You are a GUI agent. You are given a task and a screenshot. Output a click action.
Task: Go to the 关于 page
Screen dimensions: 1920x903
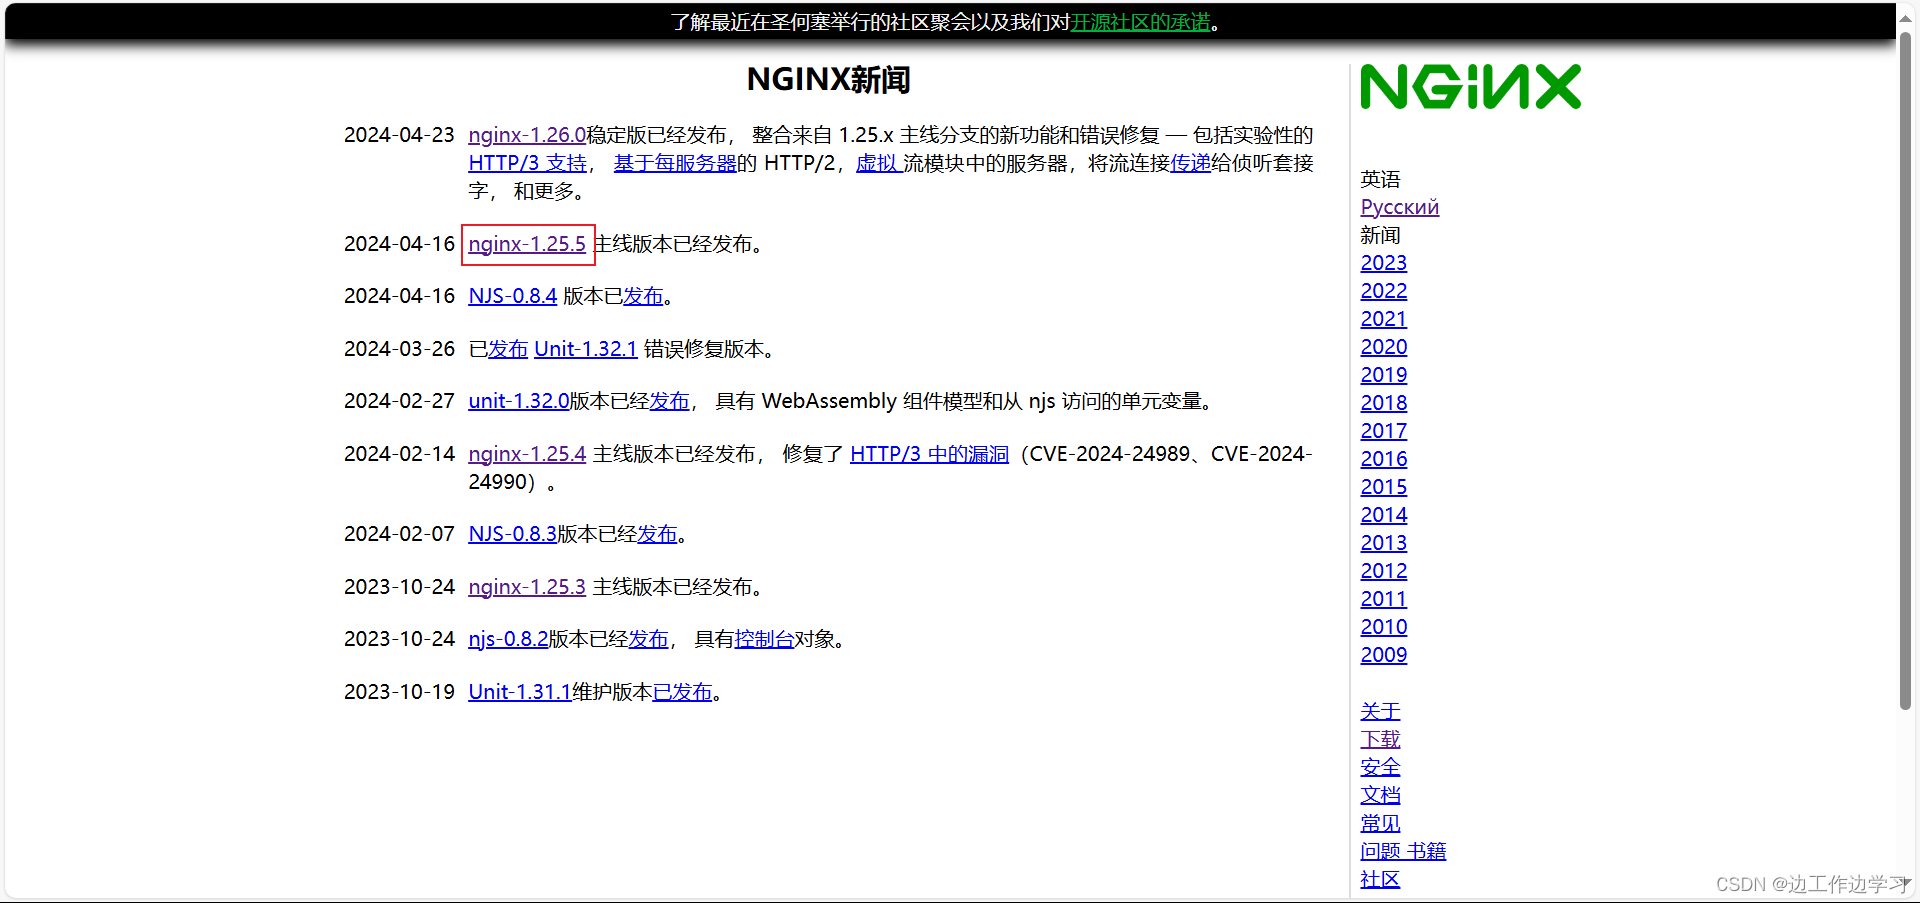(1380, 711)
